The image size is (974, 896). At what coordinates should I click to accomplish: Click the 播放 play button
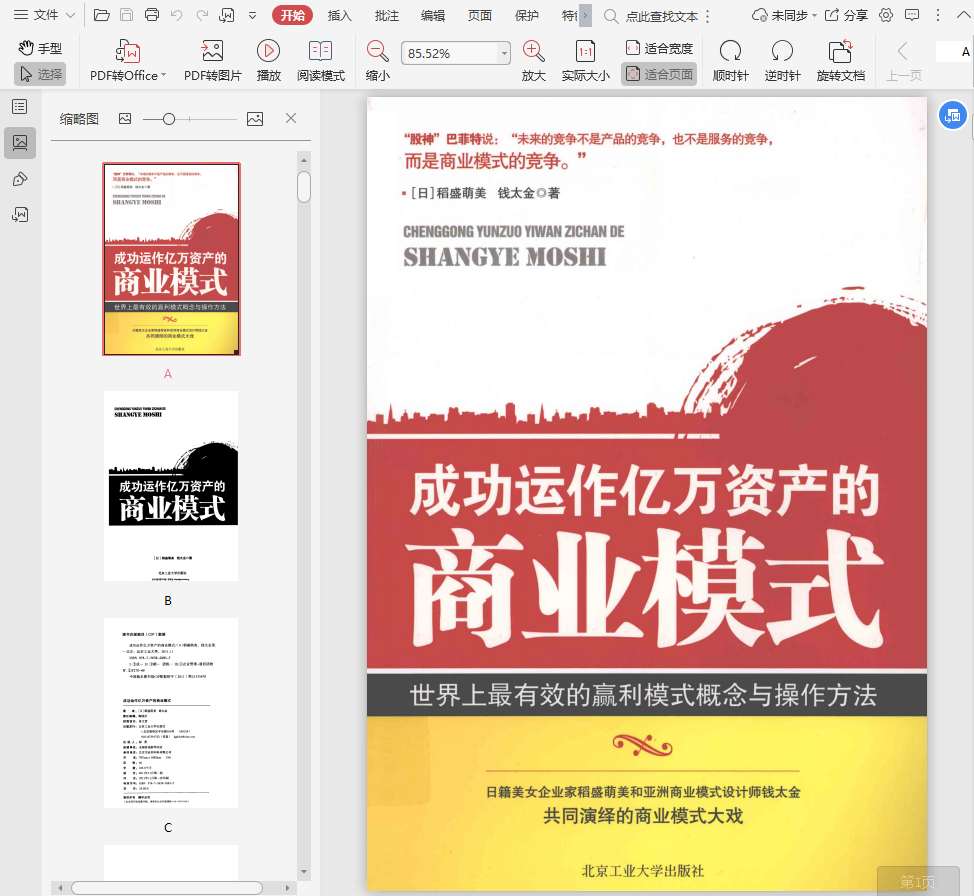pos(268,61)
